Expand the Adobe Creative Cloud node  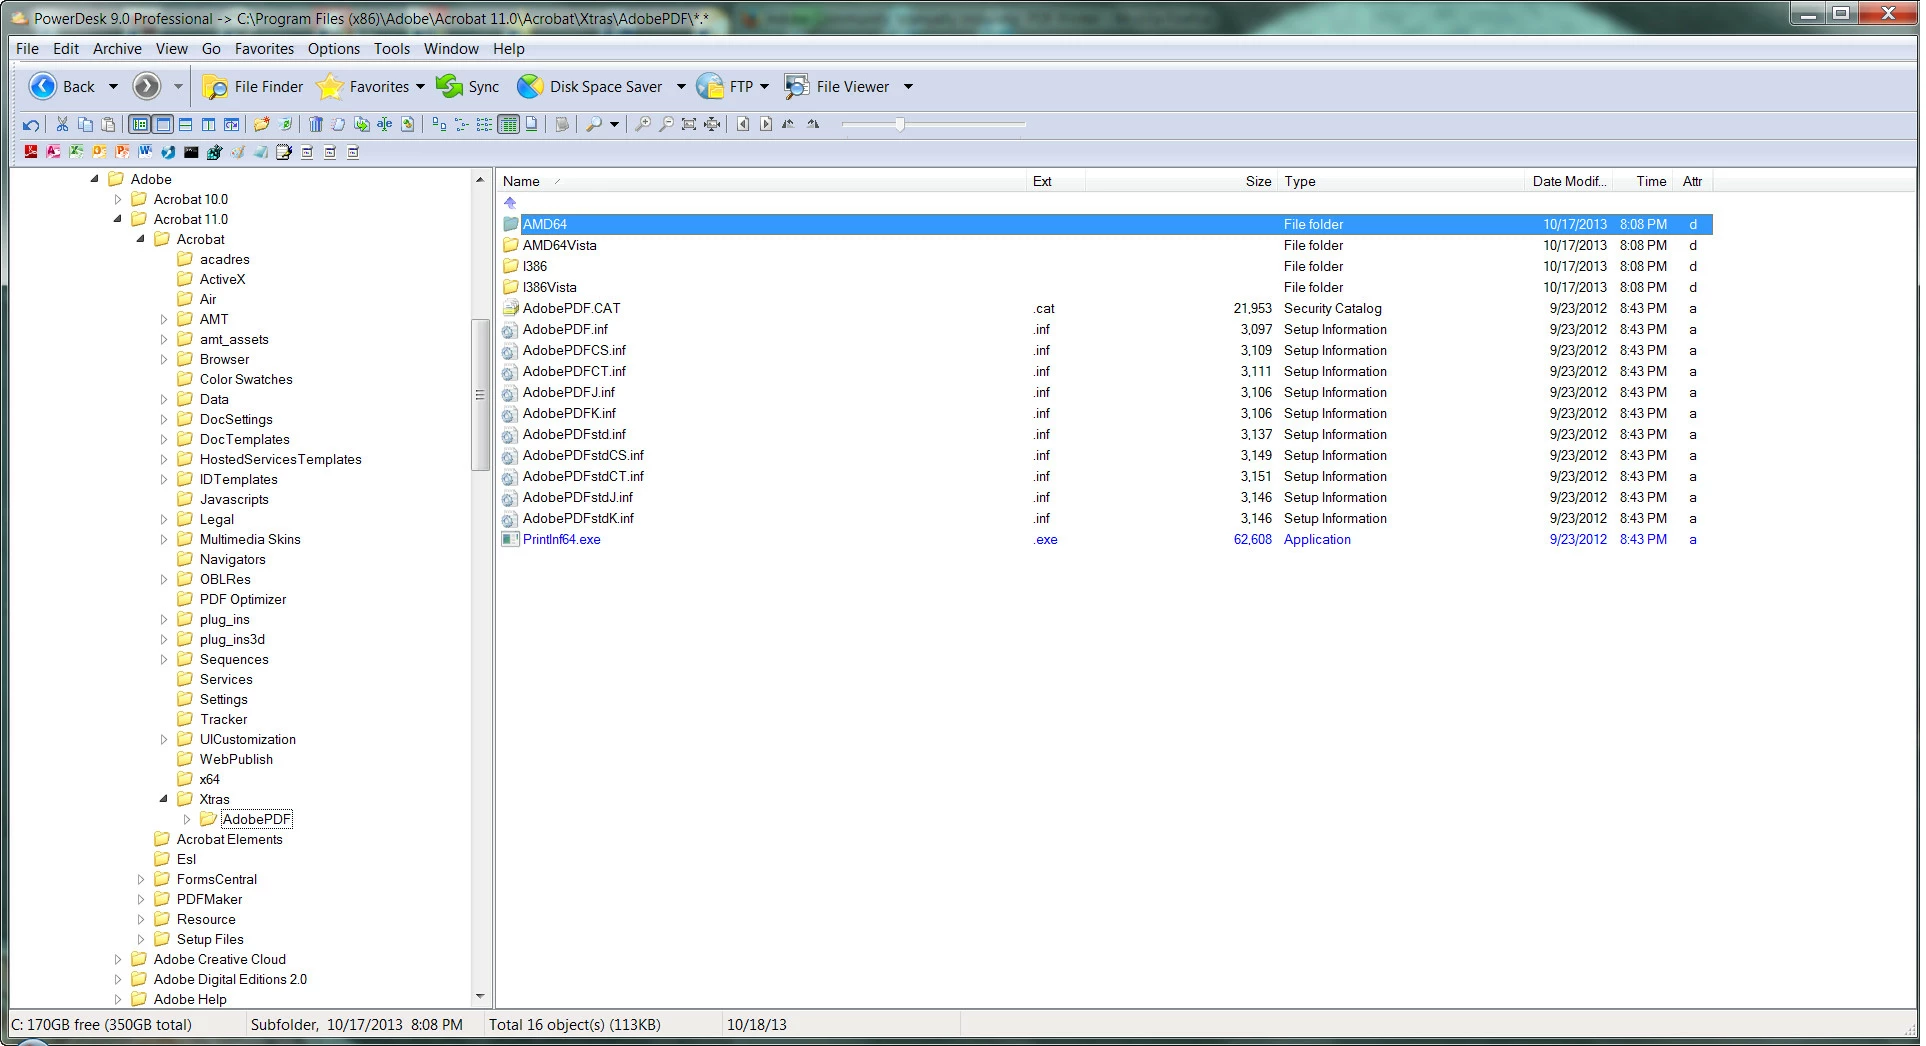tap(117, 959)
